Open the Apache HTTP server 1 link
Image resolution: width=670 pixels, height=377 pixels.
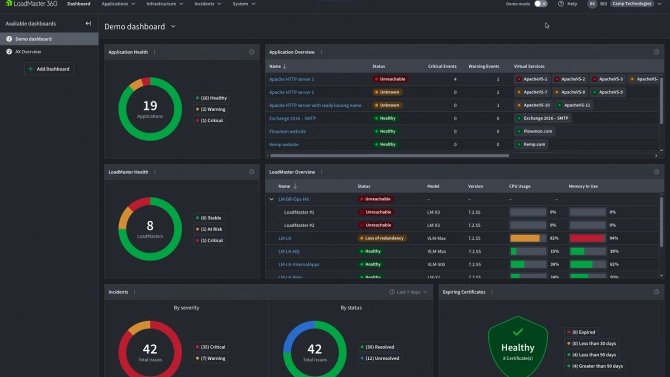(291, 79)
